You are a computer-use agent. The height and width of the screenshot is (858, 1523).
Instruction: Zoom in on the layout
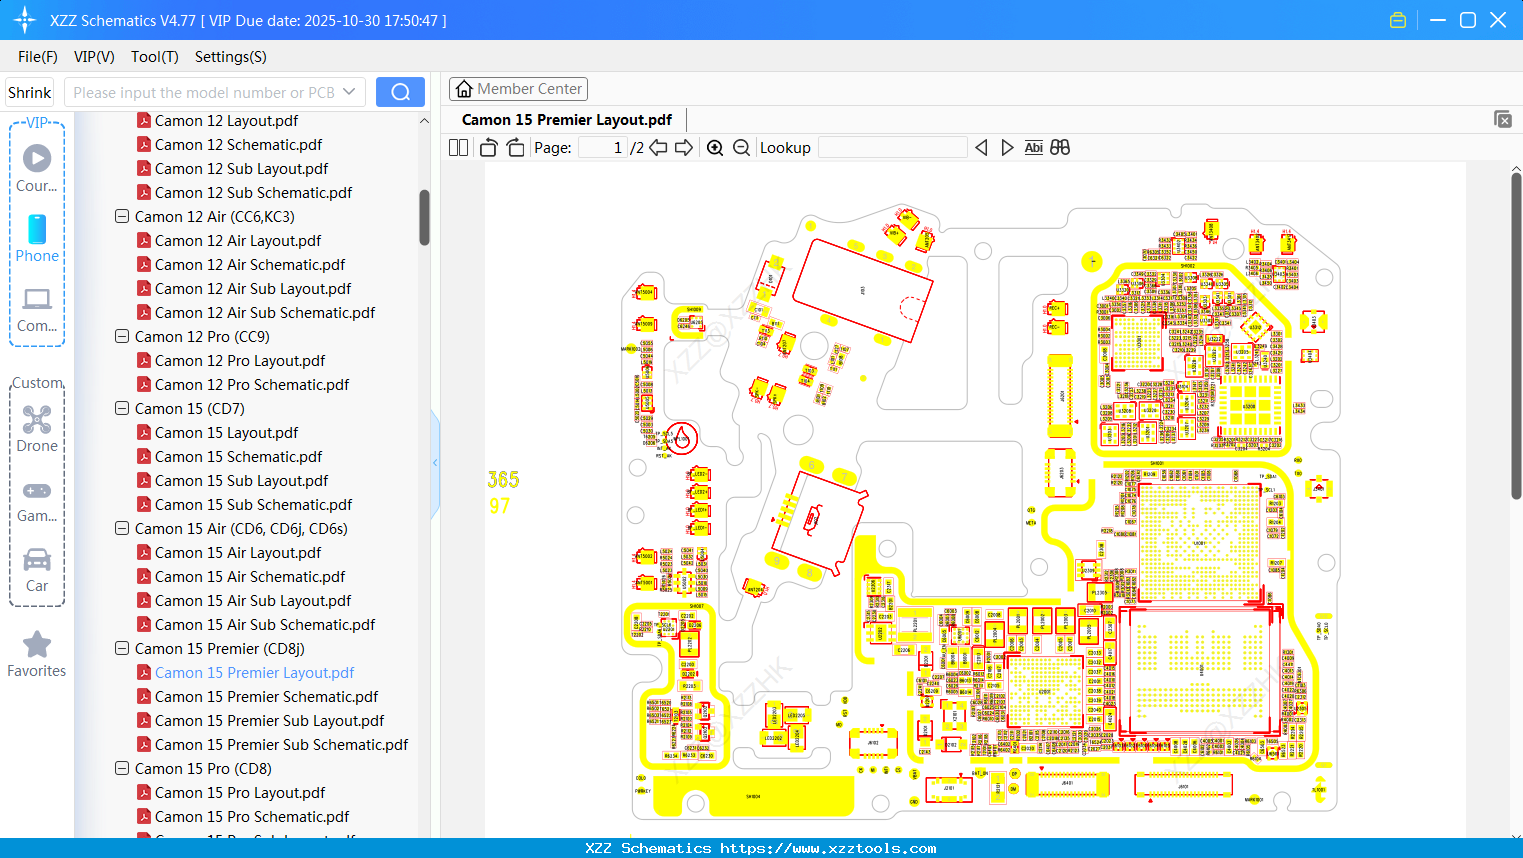pos(715,148)
